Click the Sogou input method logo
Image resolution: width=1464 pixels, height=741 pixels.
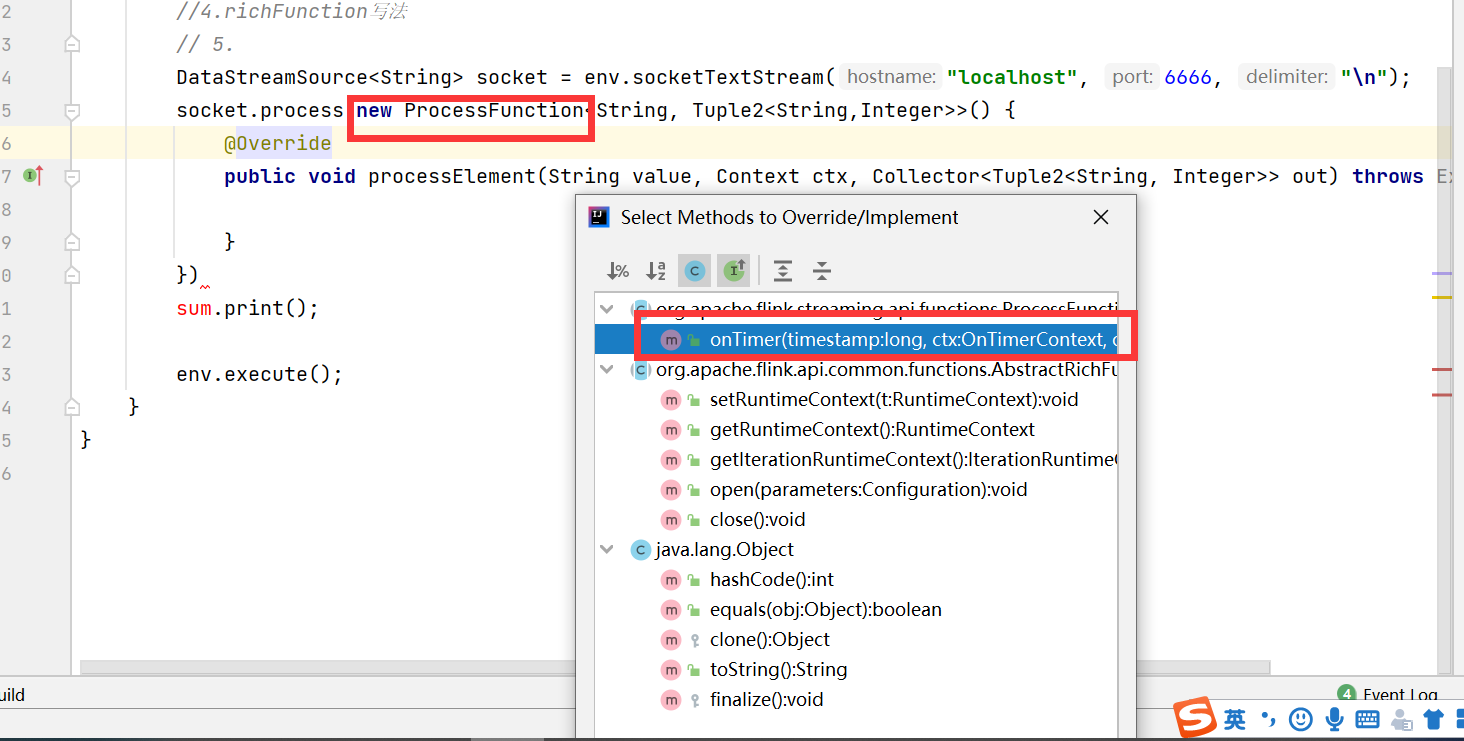[x=1195, y=718]
